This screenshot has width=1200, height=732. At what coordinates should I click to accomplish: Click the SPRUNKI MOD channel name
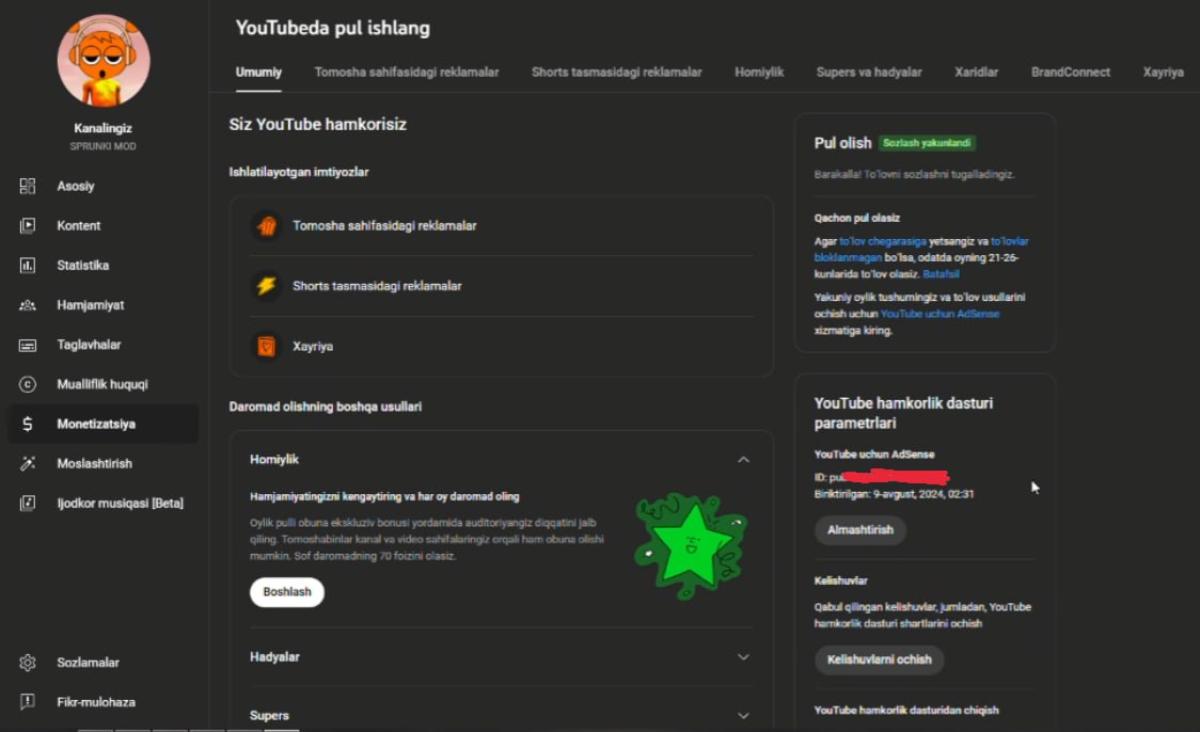click(103, 147)
